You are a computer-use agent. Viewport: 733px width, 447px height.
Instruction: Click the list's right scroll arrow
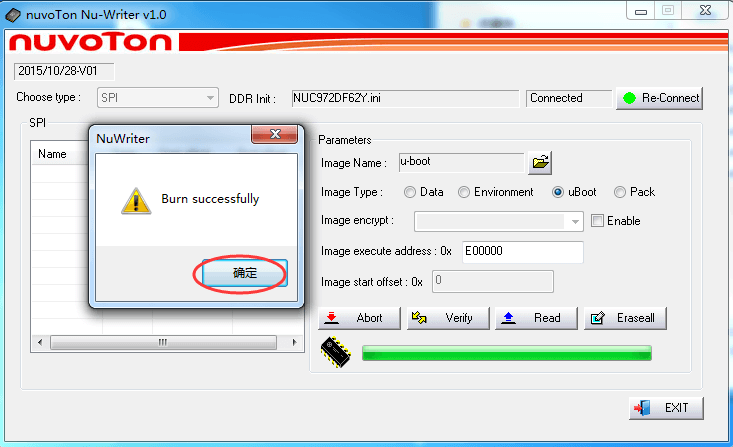tap(294, 342)
